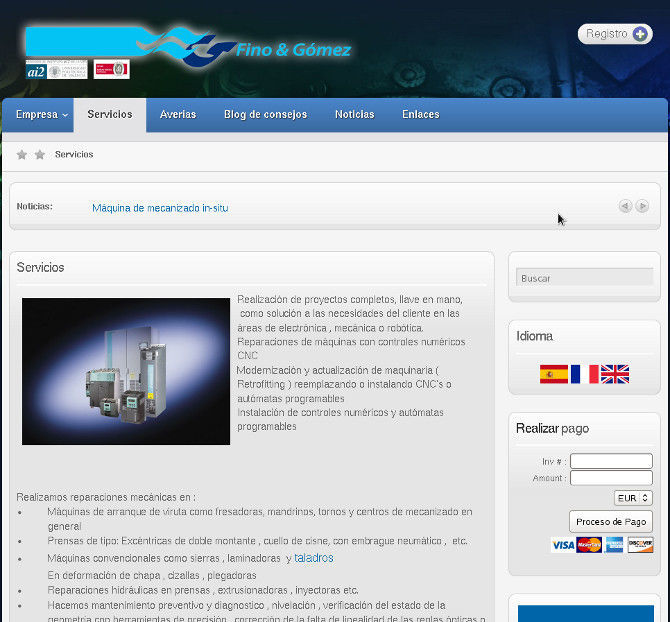Click the Visa card payment icon
The image size is (670, 622).
click(563, 545)
